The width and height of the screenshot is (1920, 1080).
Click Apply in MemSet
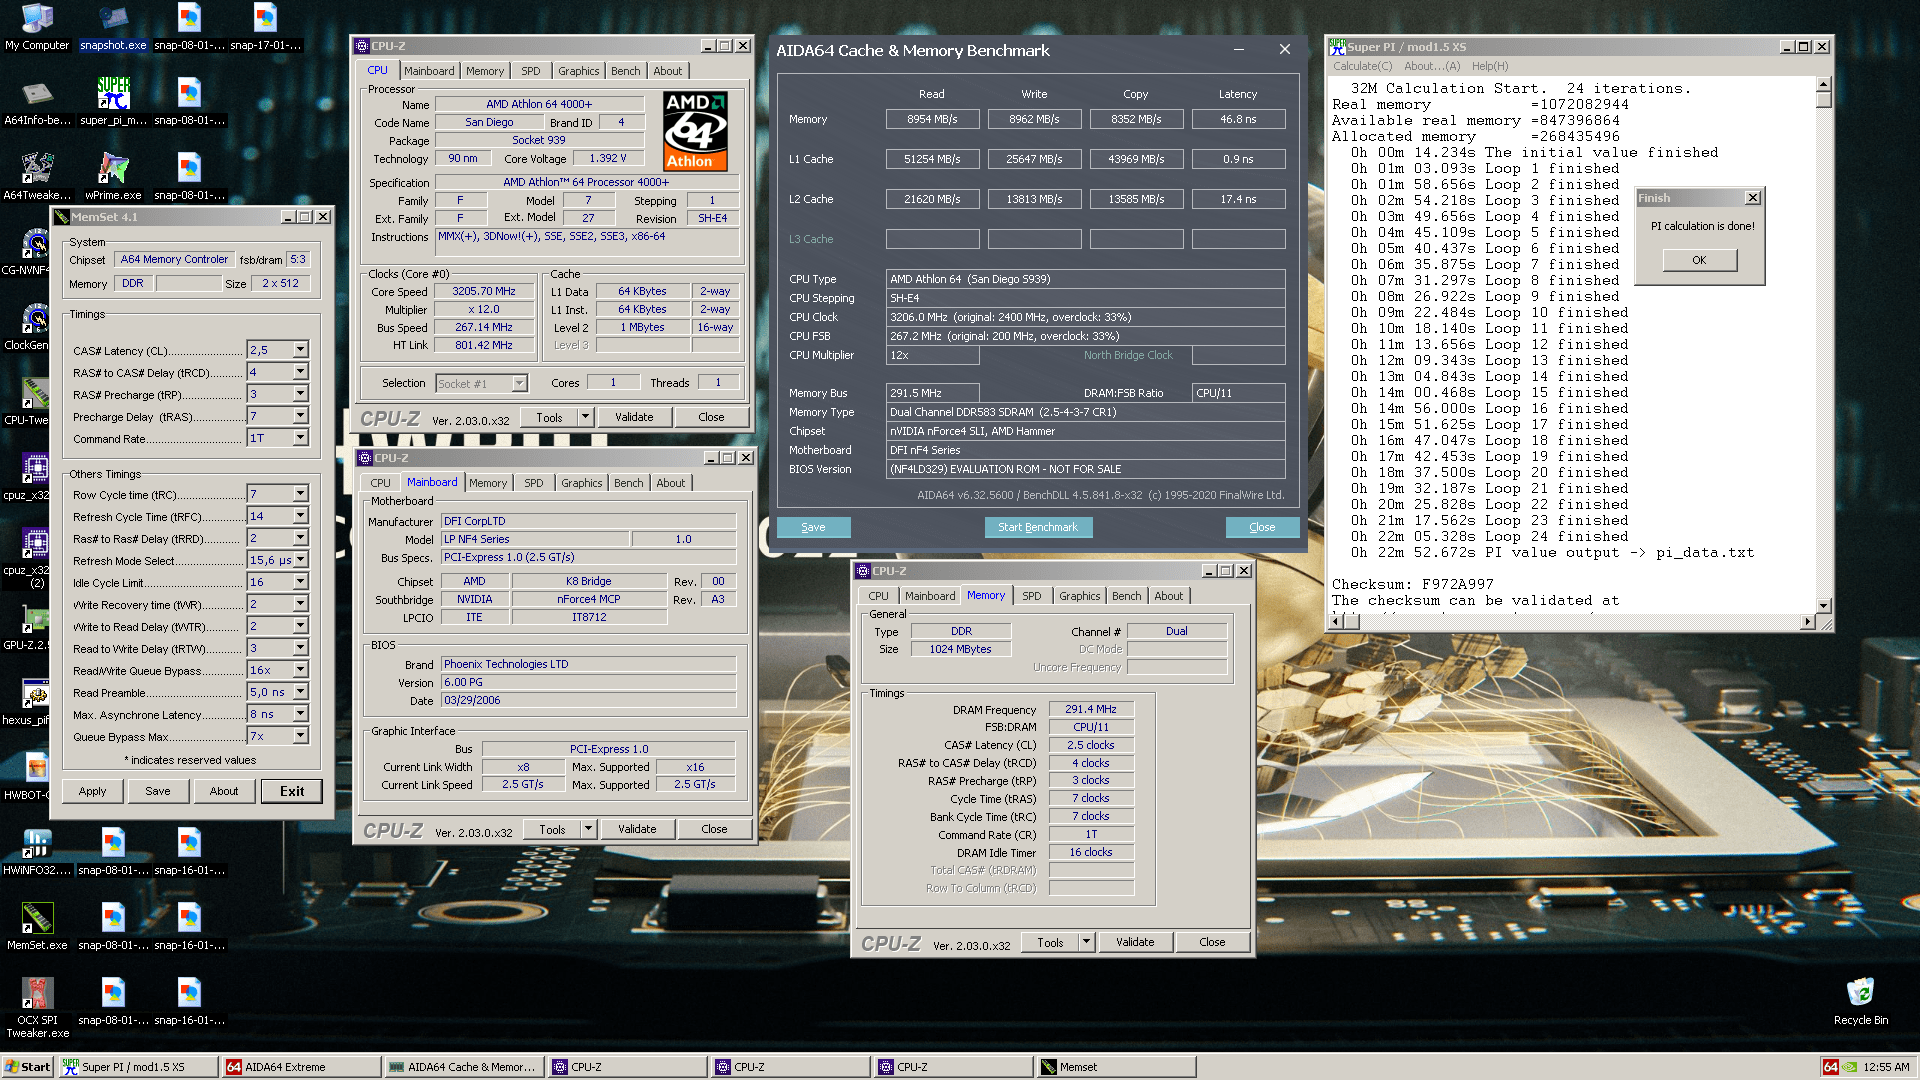(x=93, y=791)
